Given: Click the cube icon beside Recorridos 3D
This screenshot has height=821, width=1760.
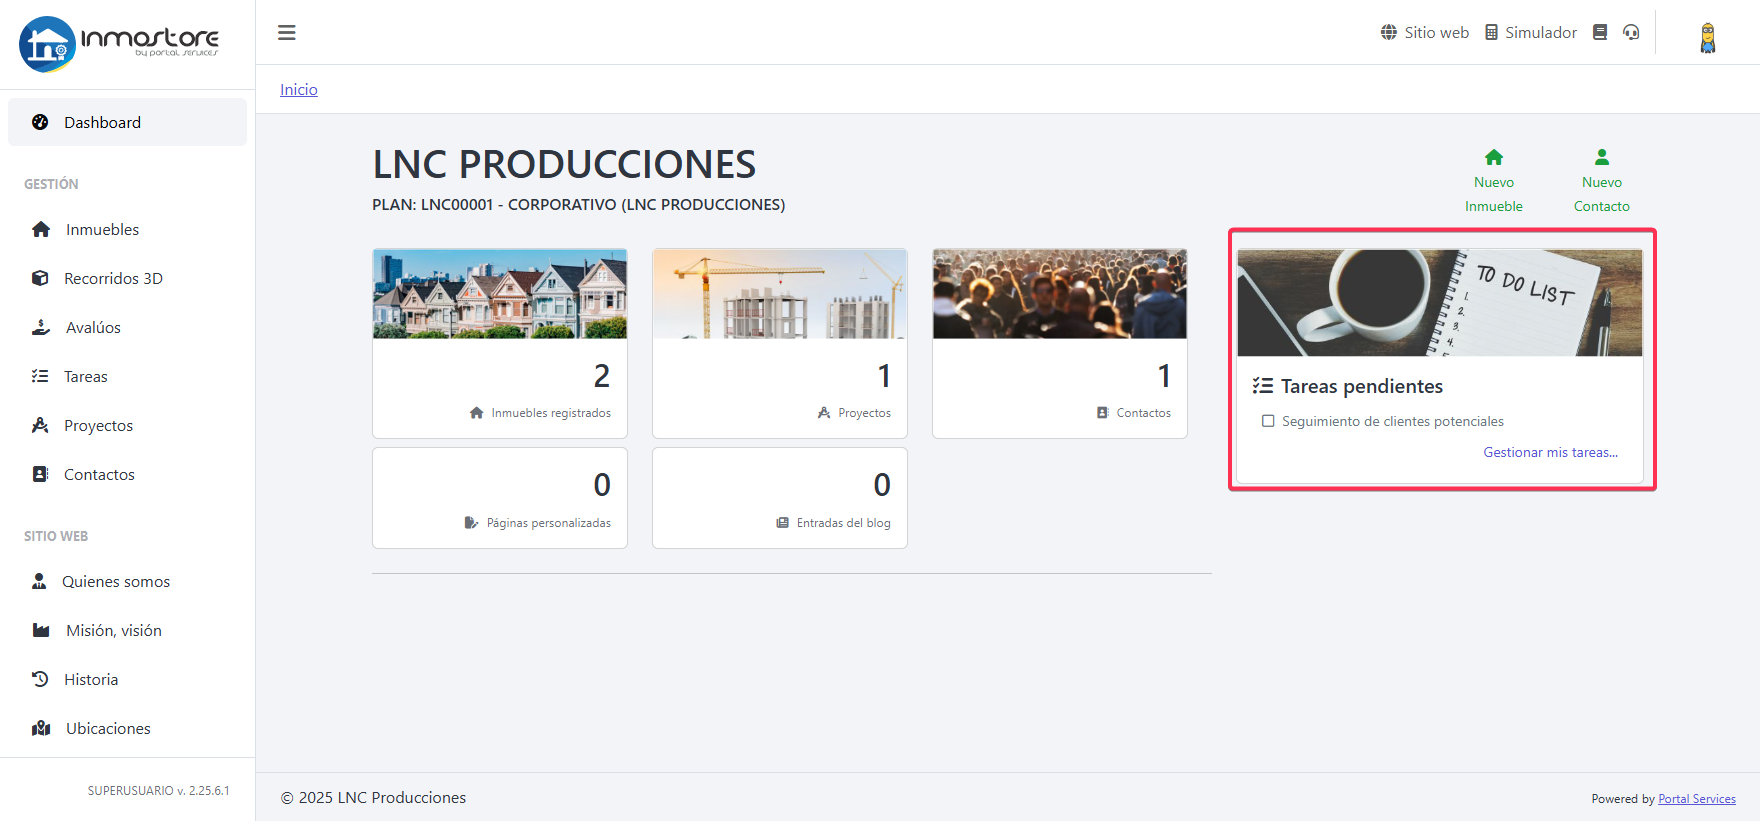Looking at the screenshot, I should (x=40, y=278).
